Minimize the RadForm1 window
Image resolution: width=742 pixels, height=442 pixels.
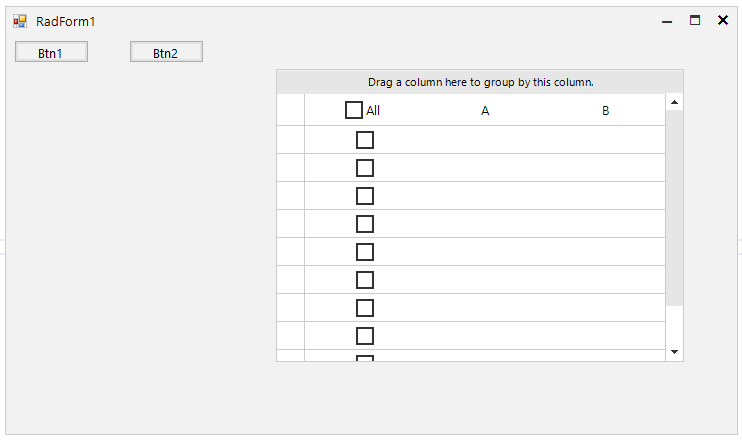point(667,21)
